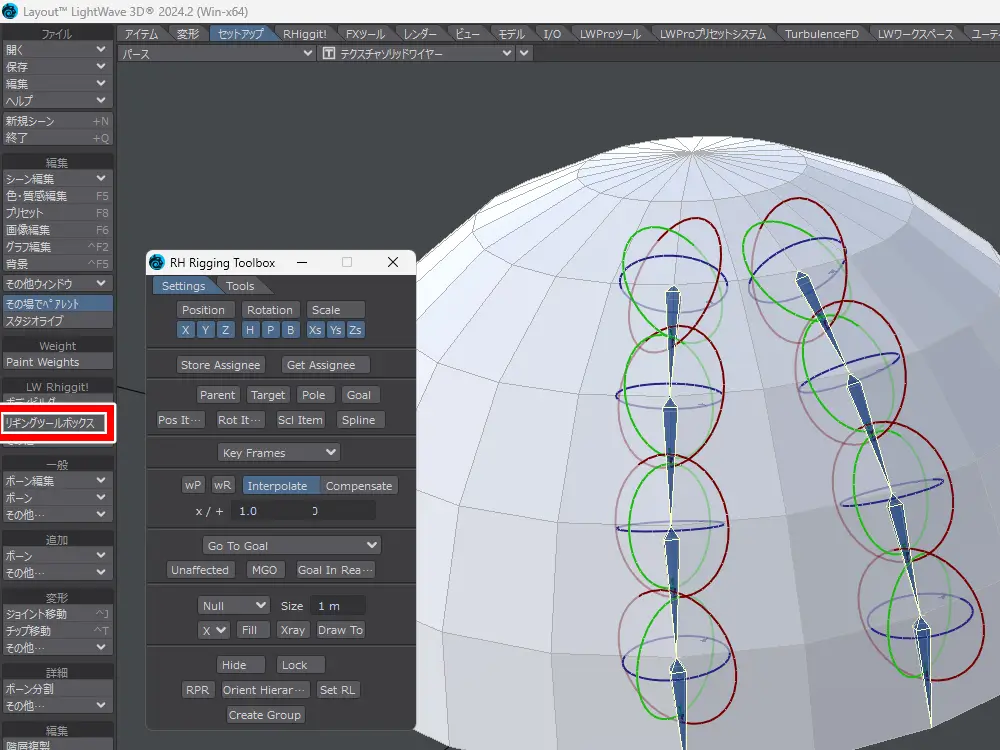Open the パース viewport view dropdown

coord(216,54)
